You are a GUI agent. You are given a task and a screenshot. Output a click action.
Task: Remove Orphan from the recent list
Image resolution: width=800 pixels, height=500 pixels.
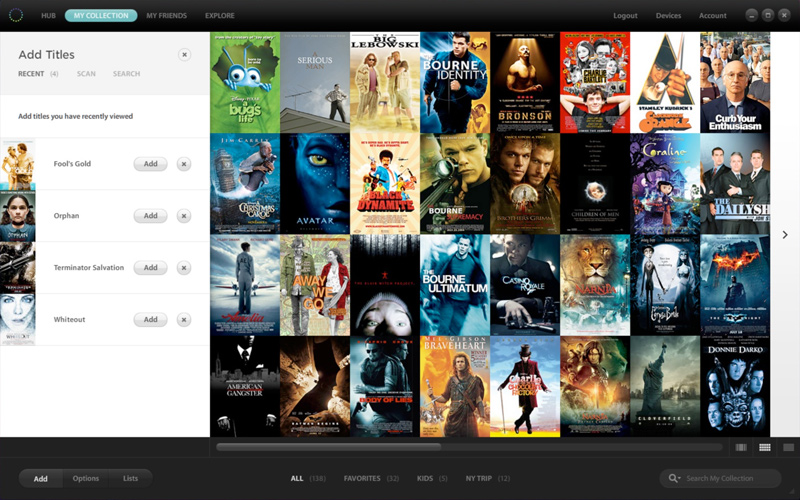pos(184,216)
